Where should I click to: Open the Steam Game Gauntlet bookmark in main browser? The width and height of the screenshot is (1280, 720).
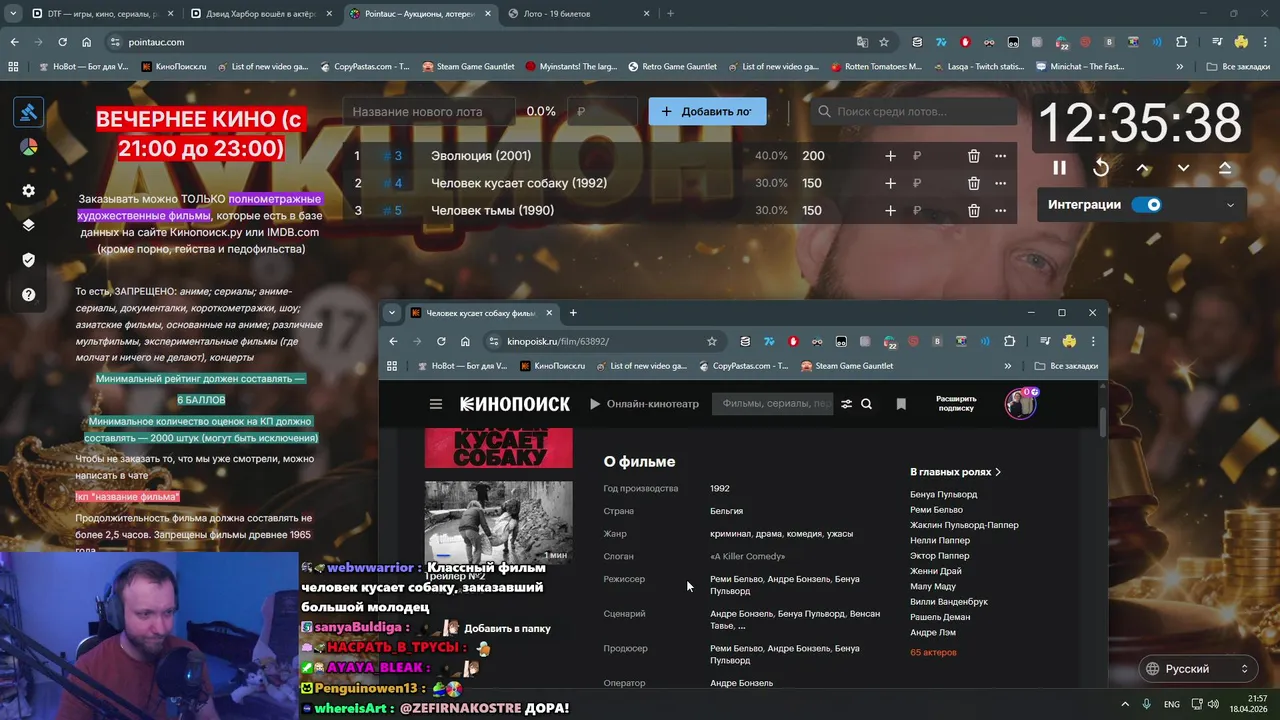(x=468, y=67)
